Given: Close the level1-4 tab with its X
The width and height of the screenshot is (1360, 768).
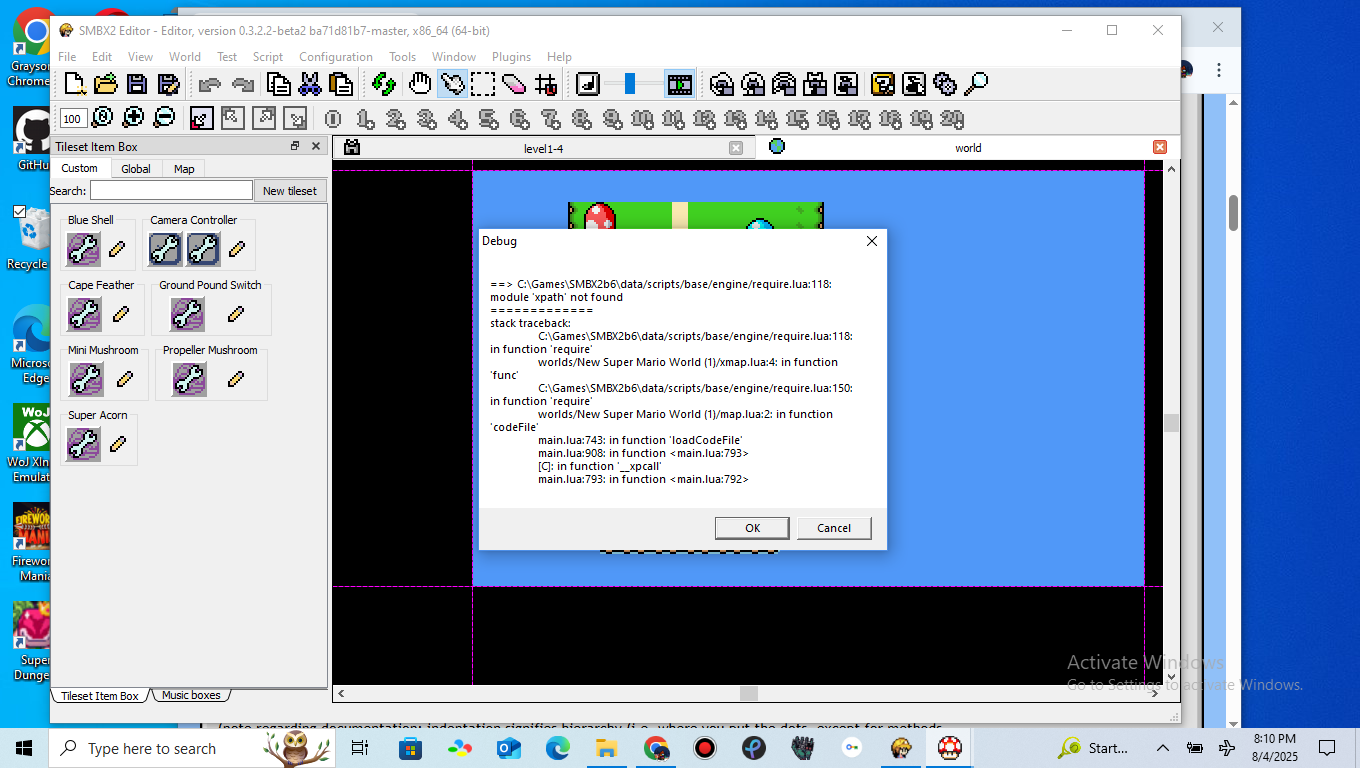Looking at the screenshot, I should click(736, 148).
